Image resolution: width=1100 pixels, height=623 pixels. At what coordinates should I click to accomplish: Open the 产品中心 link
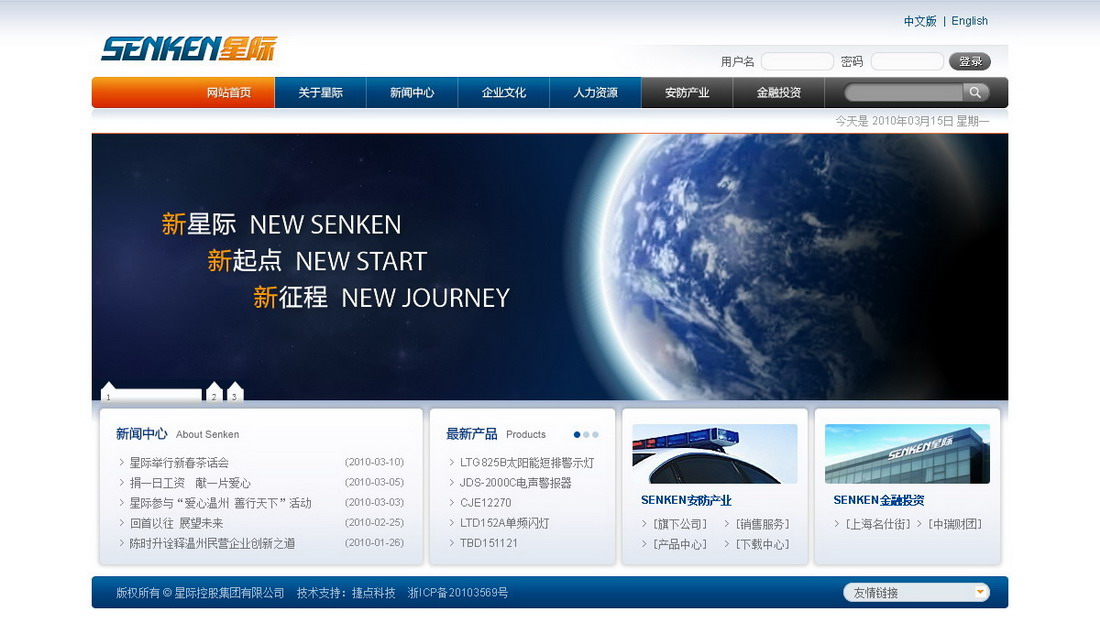(680, 544)
